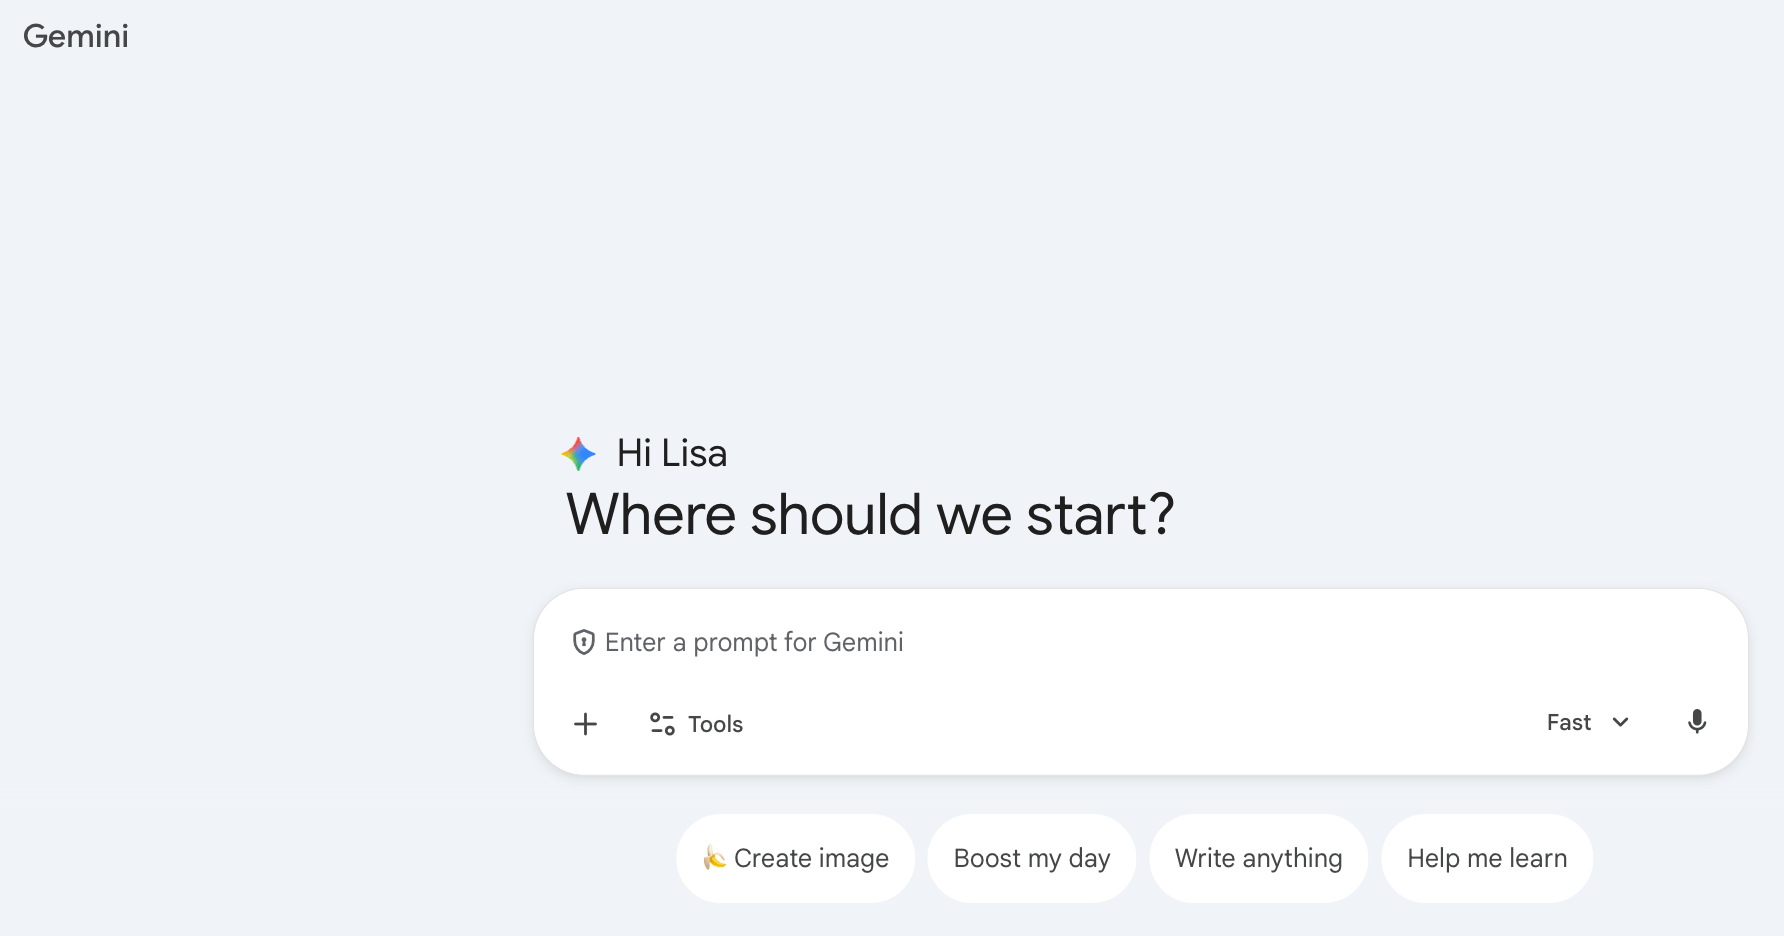Click the banana icon on Create image chip
Viewport: 1784px width, 936px height.
(x=716, y=858)
